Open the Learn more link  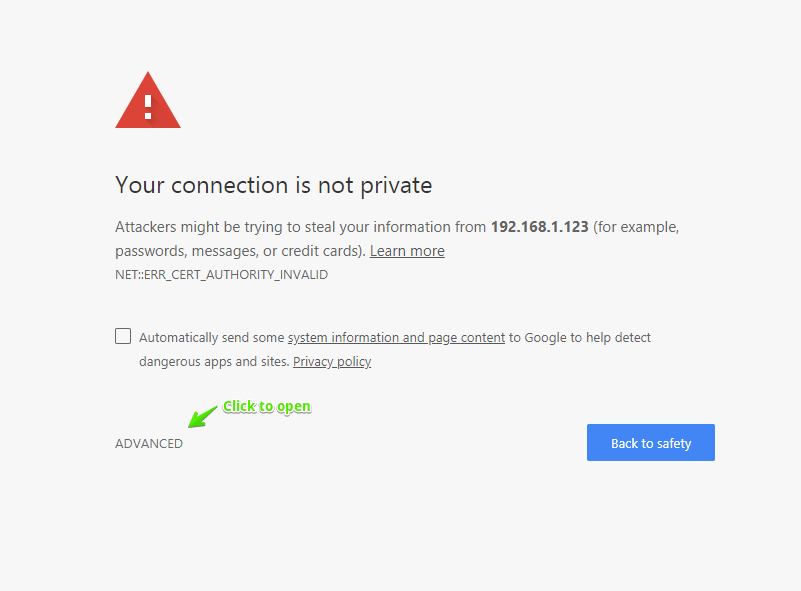(407, 251)
